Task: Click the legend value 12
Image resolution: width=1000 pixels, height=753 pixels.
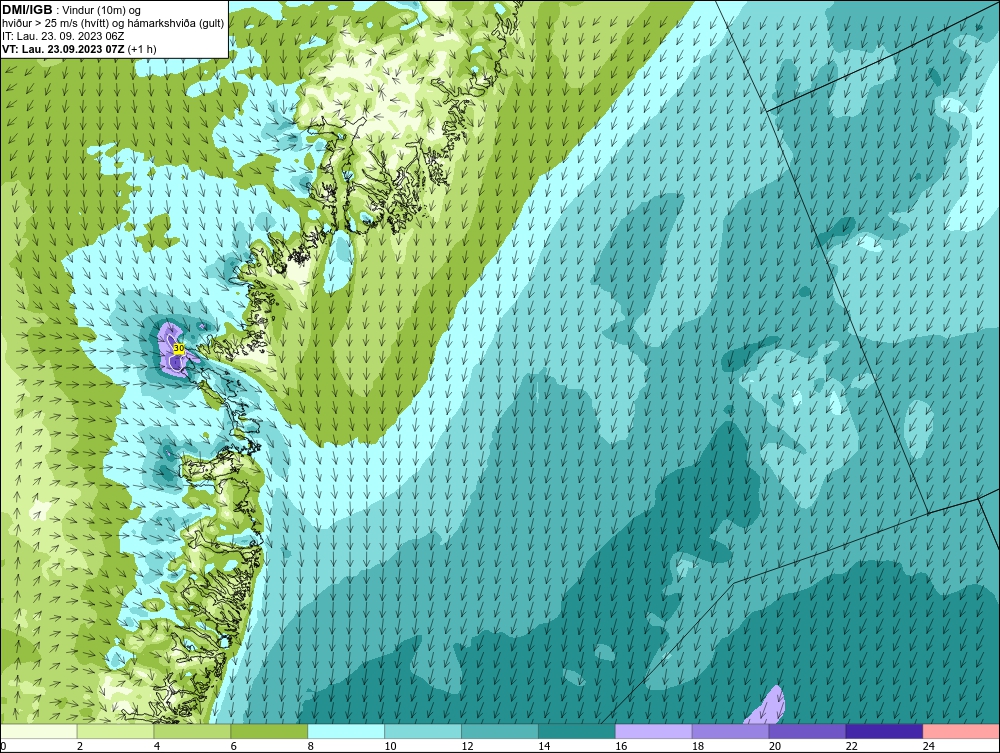Action: [x=467, y=746]
